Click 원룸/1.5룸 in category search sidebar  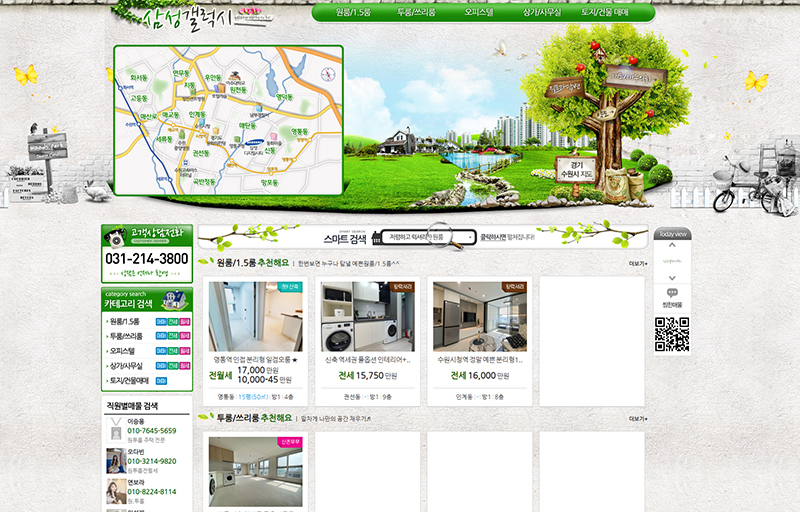coord(126,322)
